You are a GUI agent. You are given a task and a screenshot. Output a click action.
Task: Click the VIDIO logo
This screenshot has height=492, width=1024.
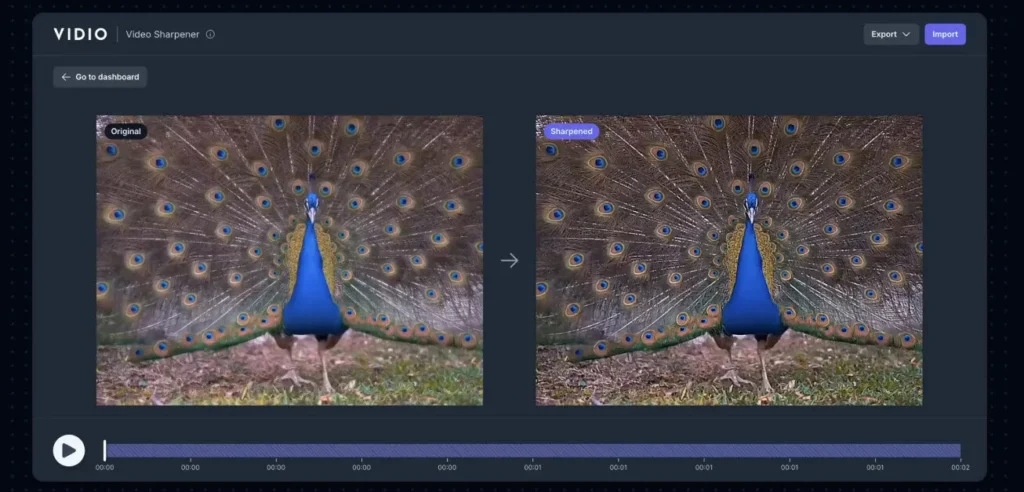[x=80, y=35]
